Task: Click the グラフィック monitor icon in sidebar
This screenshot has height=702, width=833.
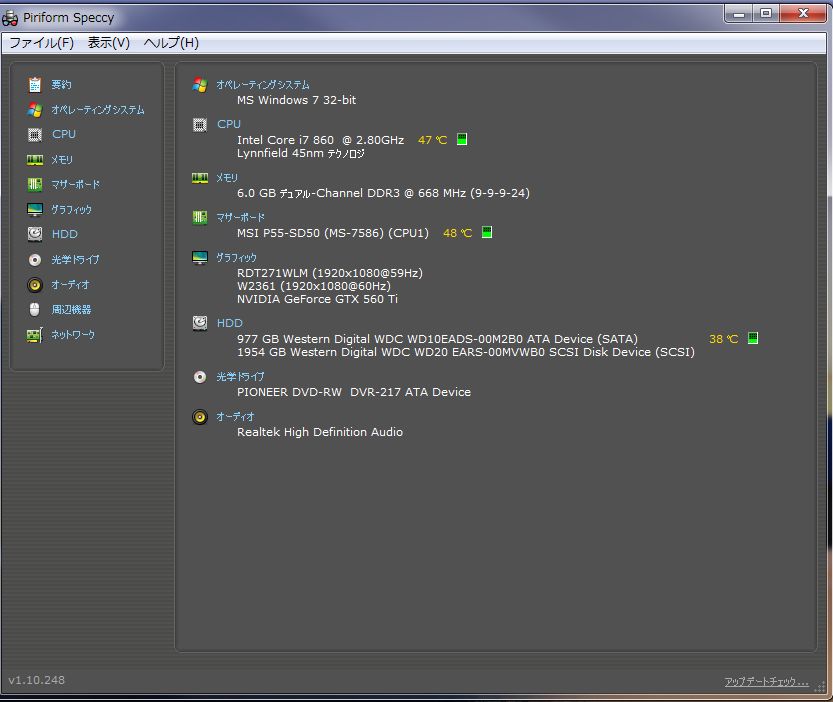Action: (35, 209)
